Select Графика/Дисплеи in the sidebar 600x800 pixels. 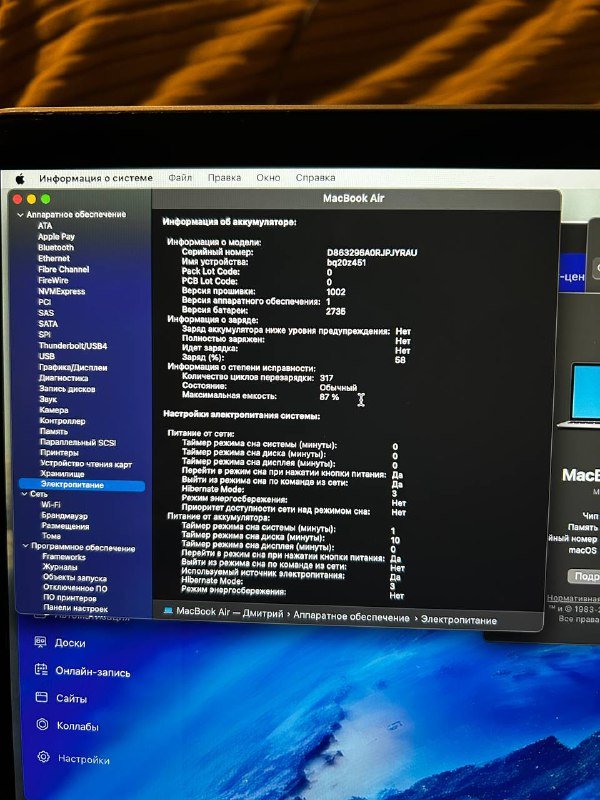pos(73,367)
